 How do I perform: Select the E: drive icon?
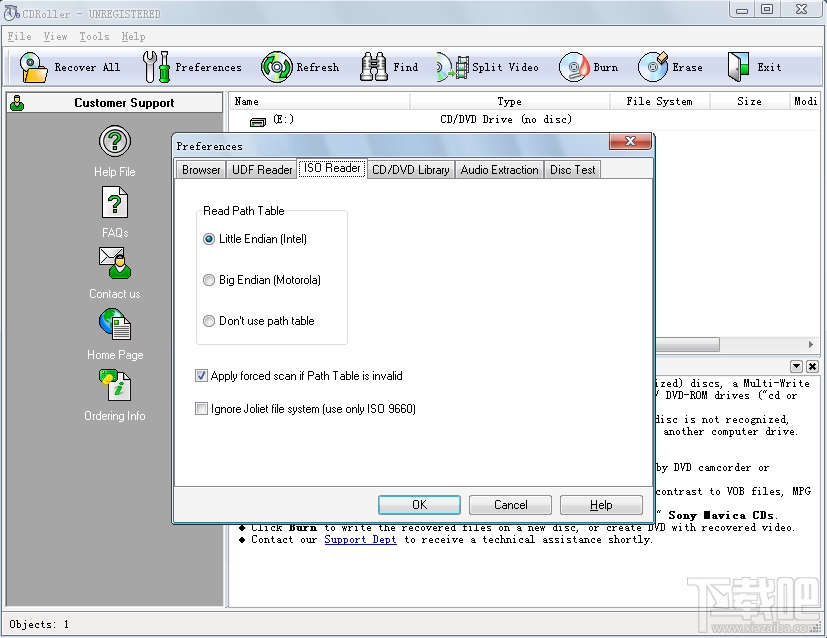click(x=258, y=122)
